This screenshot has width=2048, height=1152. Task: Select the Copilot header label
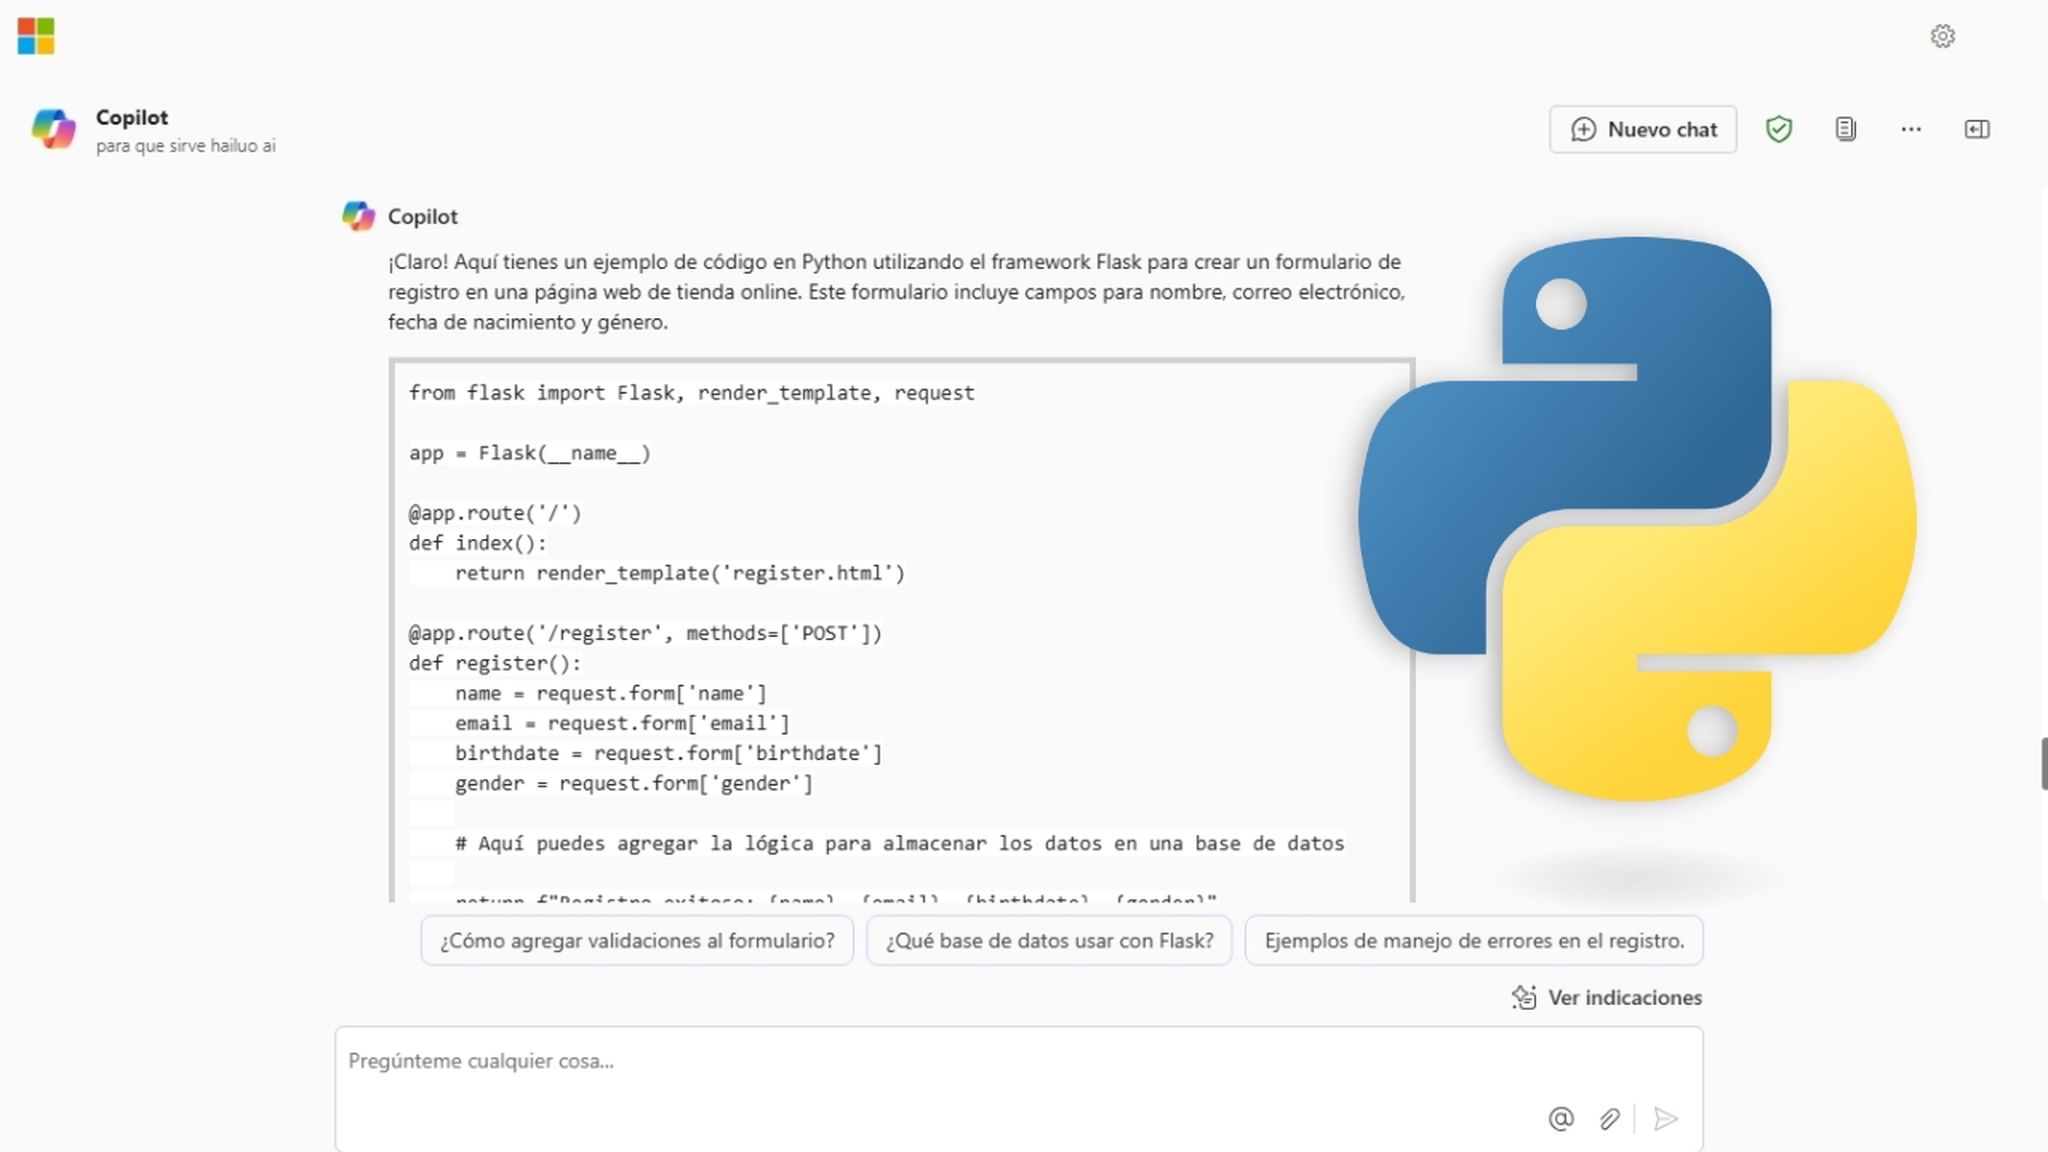click(131, 117)
